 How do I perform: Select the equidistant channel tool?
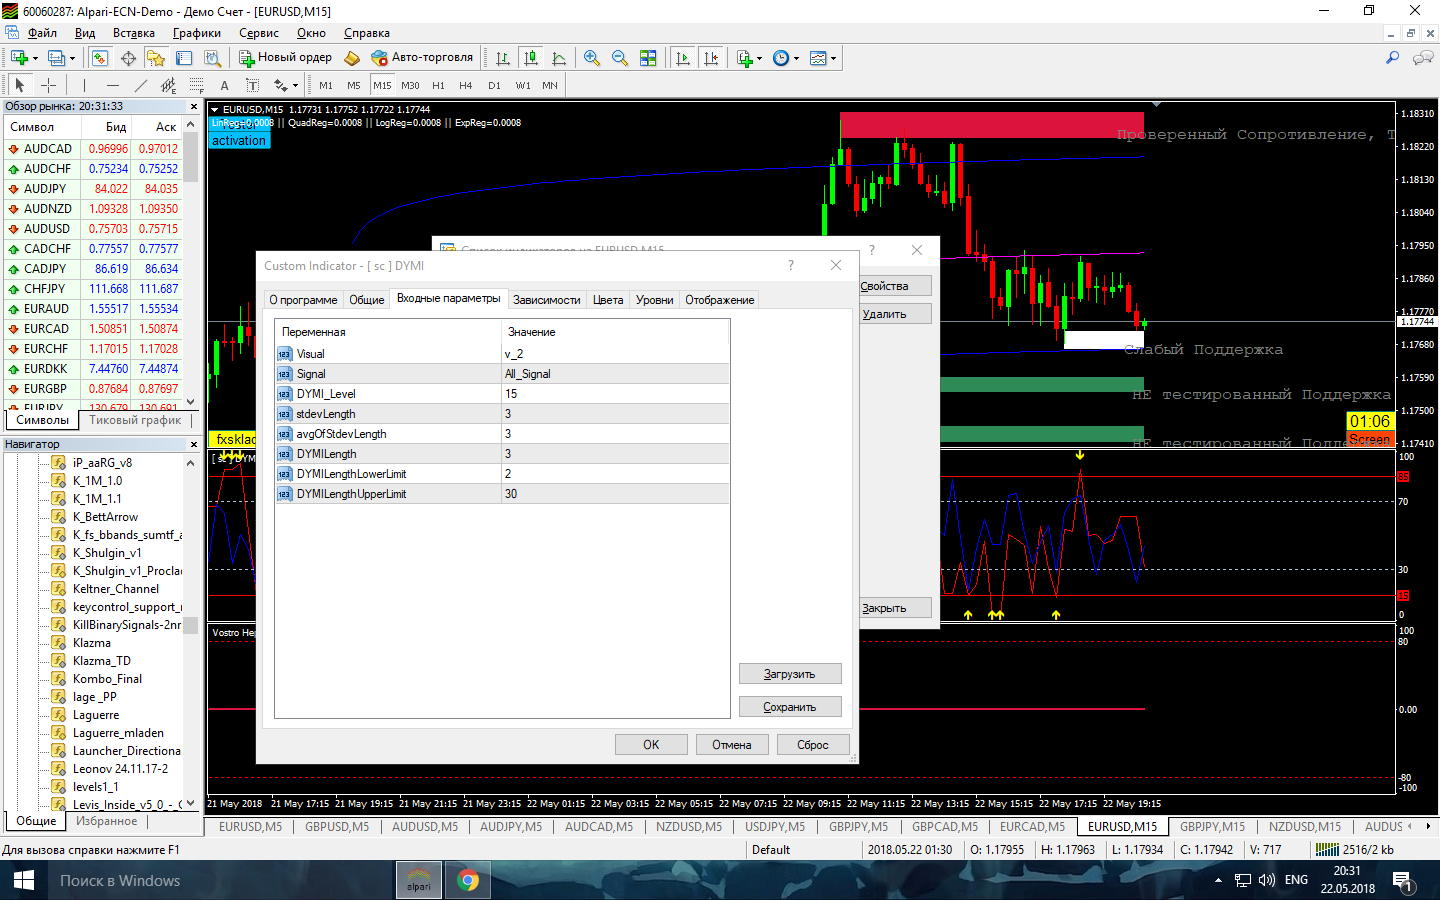(x=169, y=85)
